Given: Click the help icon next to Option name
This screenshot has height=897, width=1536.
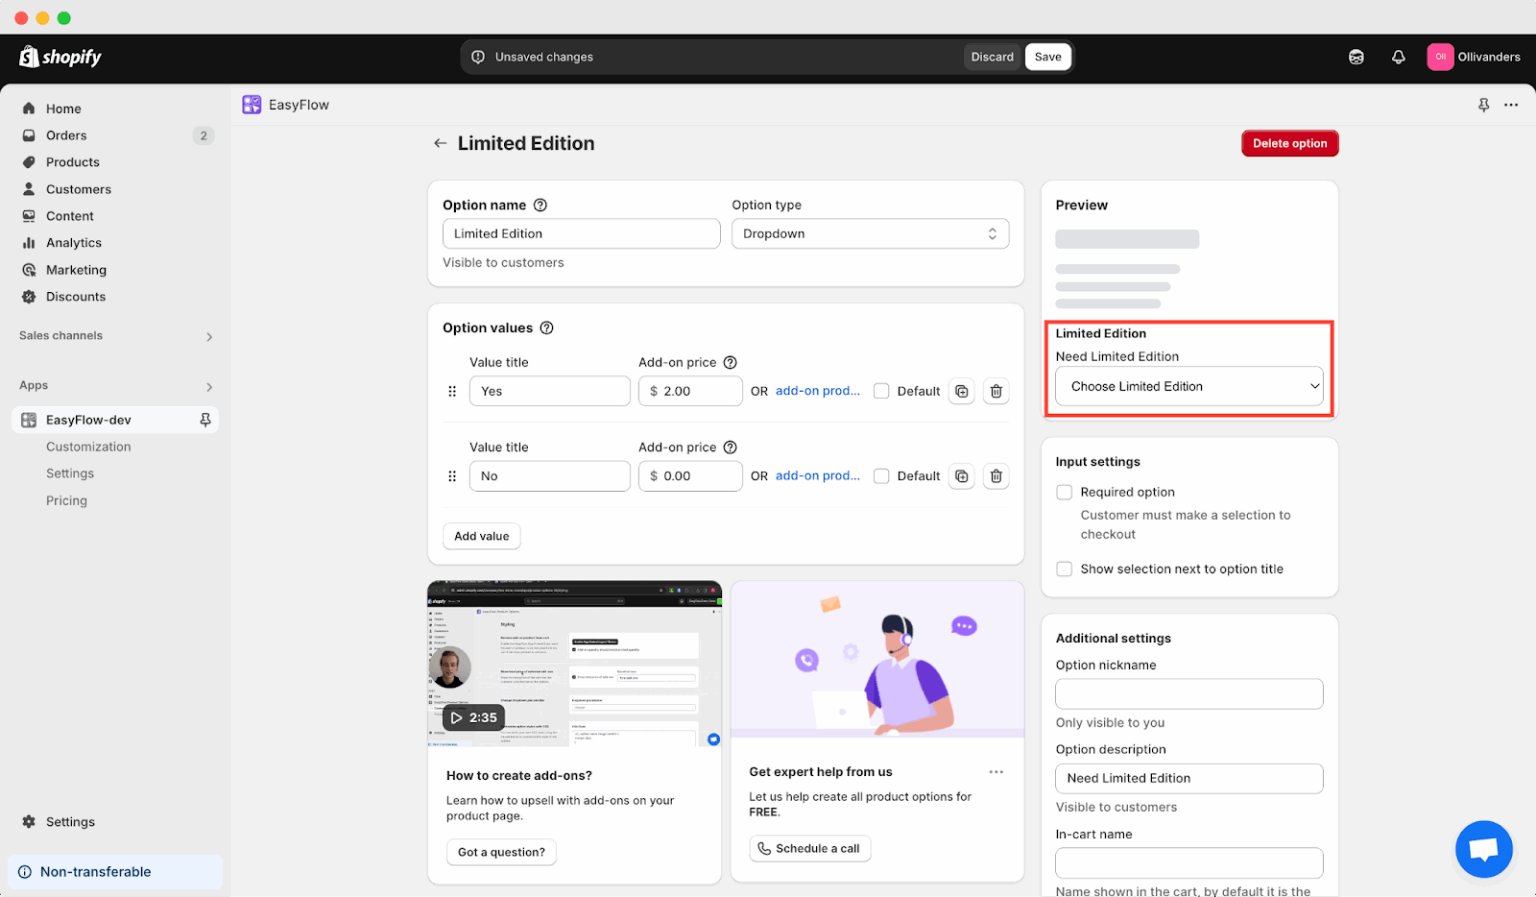Looking at the screenshot, I should (540, 205).
